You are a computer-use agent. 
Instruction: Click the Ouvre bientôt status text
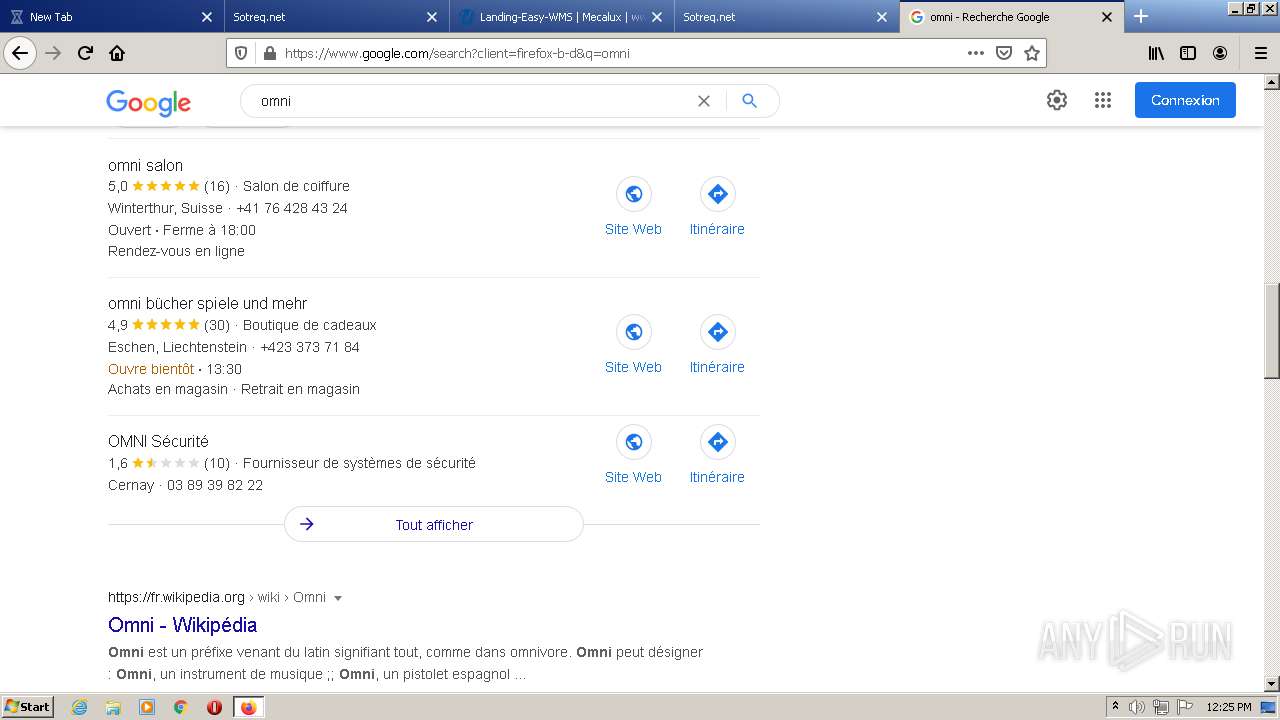151,369
